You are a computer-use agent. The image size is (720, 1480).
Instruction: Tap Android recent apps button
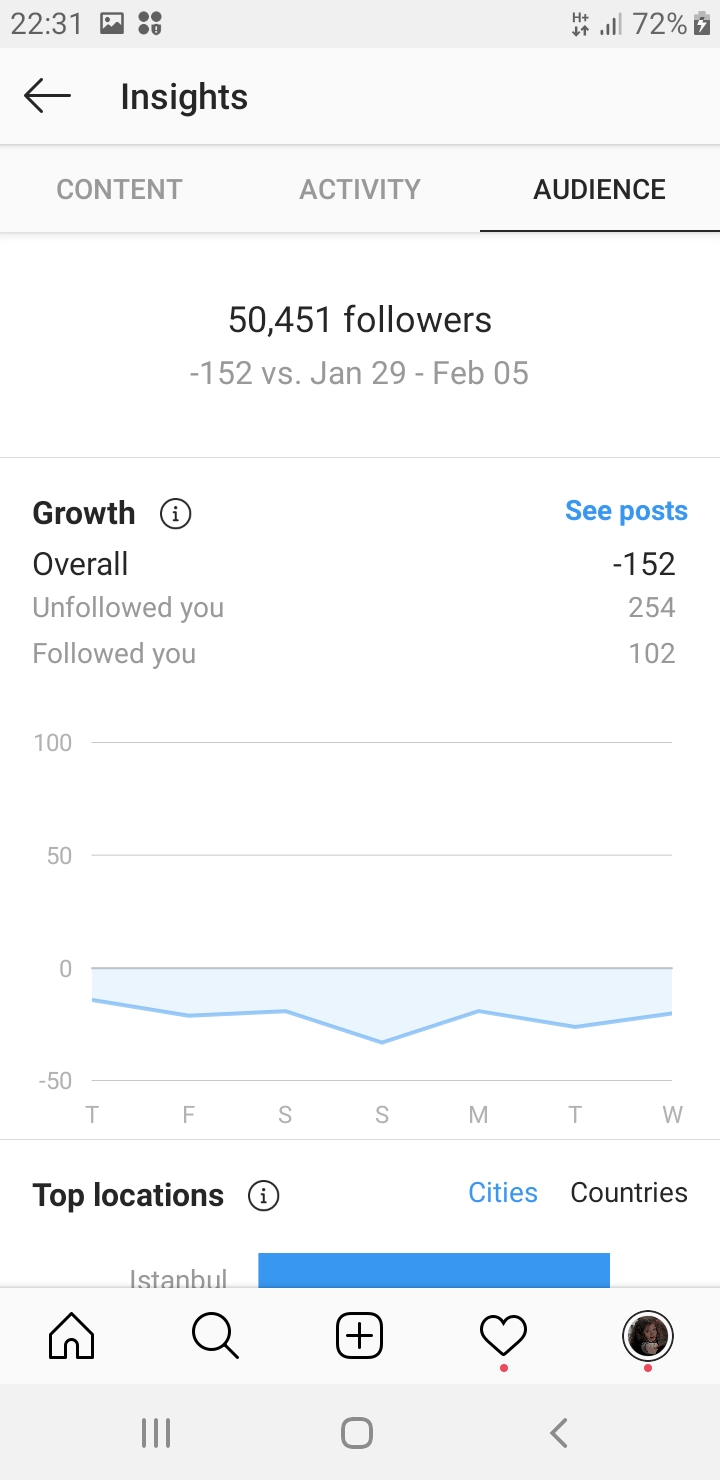tap(156, 1433)
